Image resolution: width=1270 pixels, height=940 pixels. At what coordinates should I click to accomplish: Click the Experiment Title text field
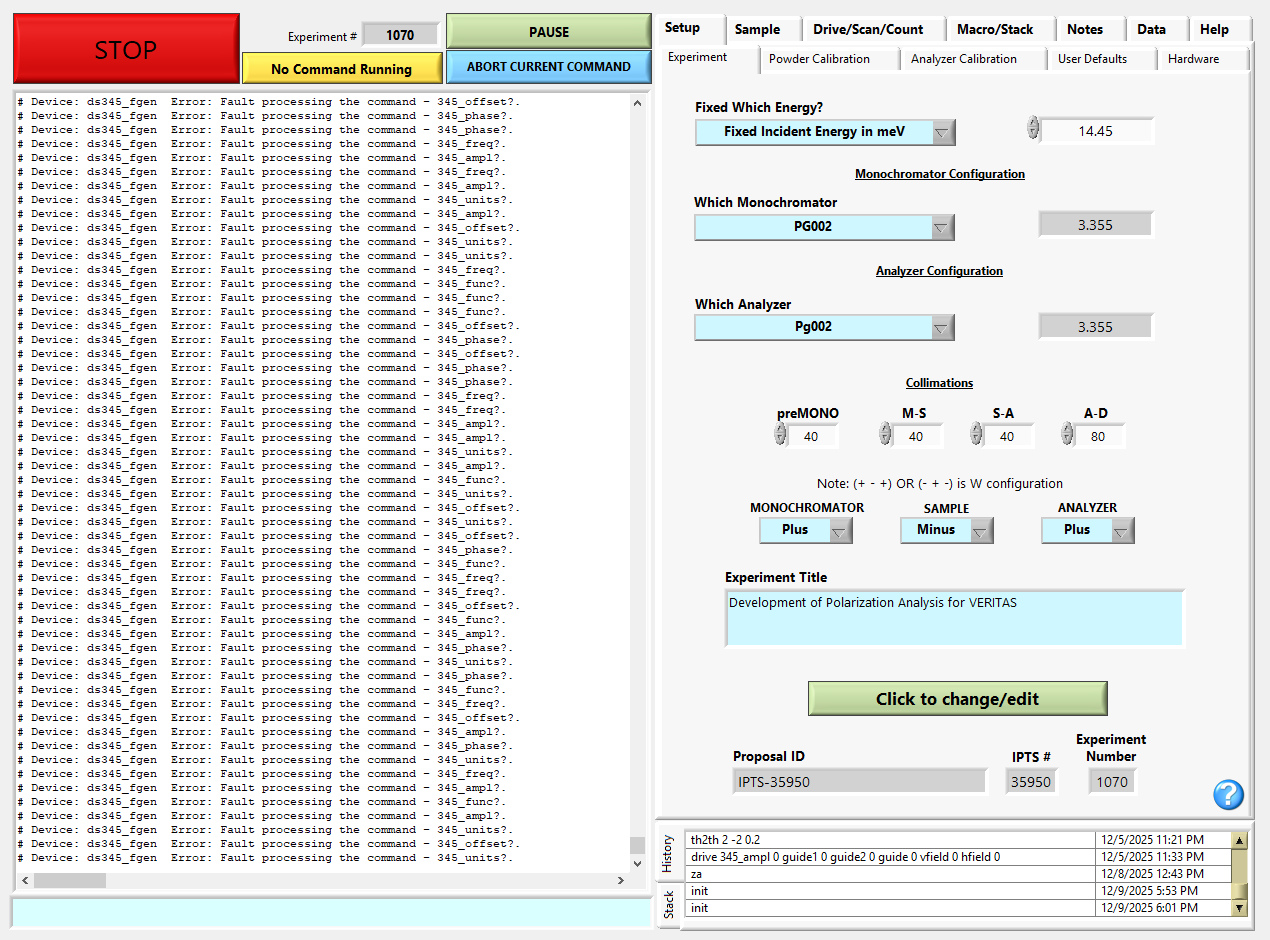point(954,618)
